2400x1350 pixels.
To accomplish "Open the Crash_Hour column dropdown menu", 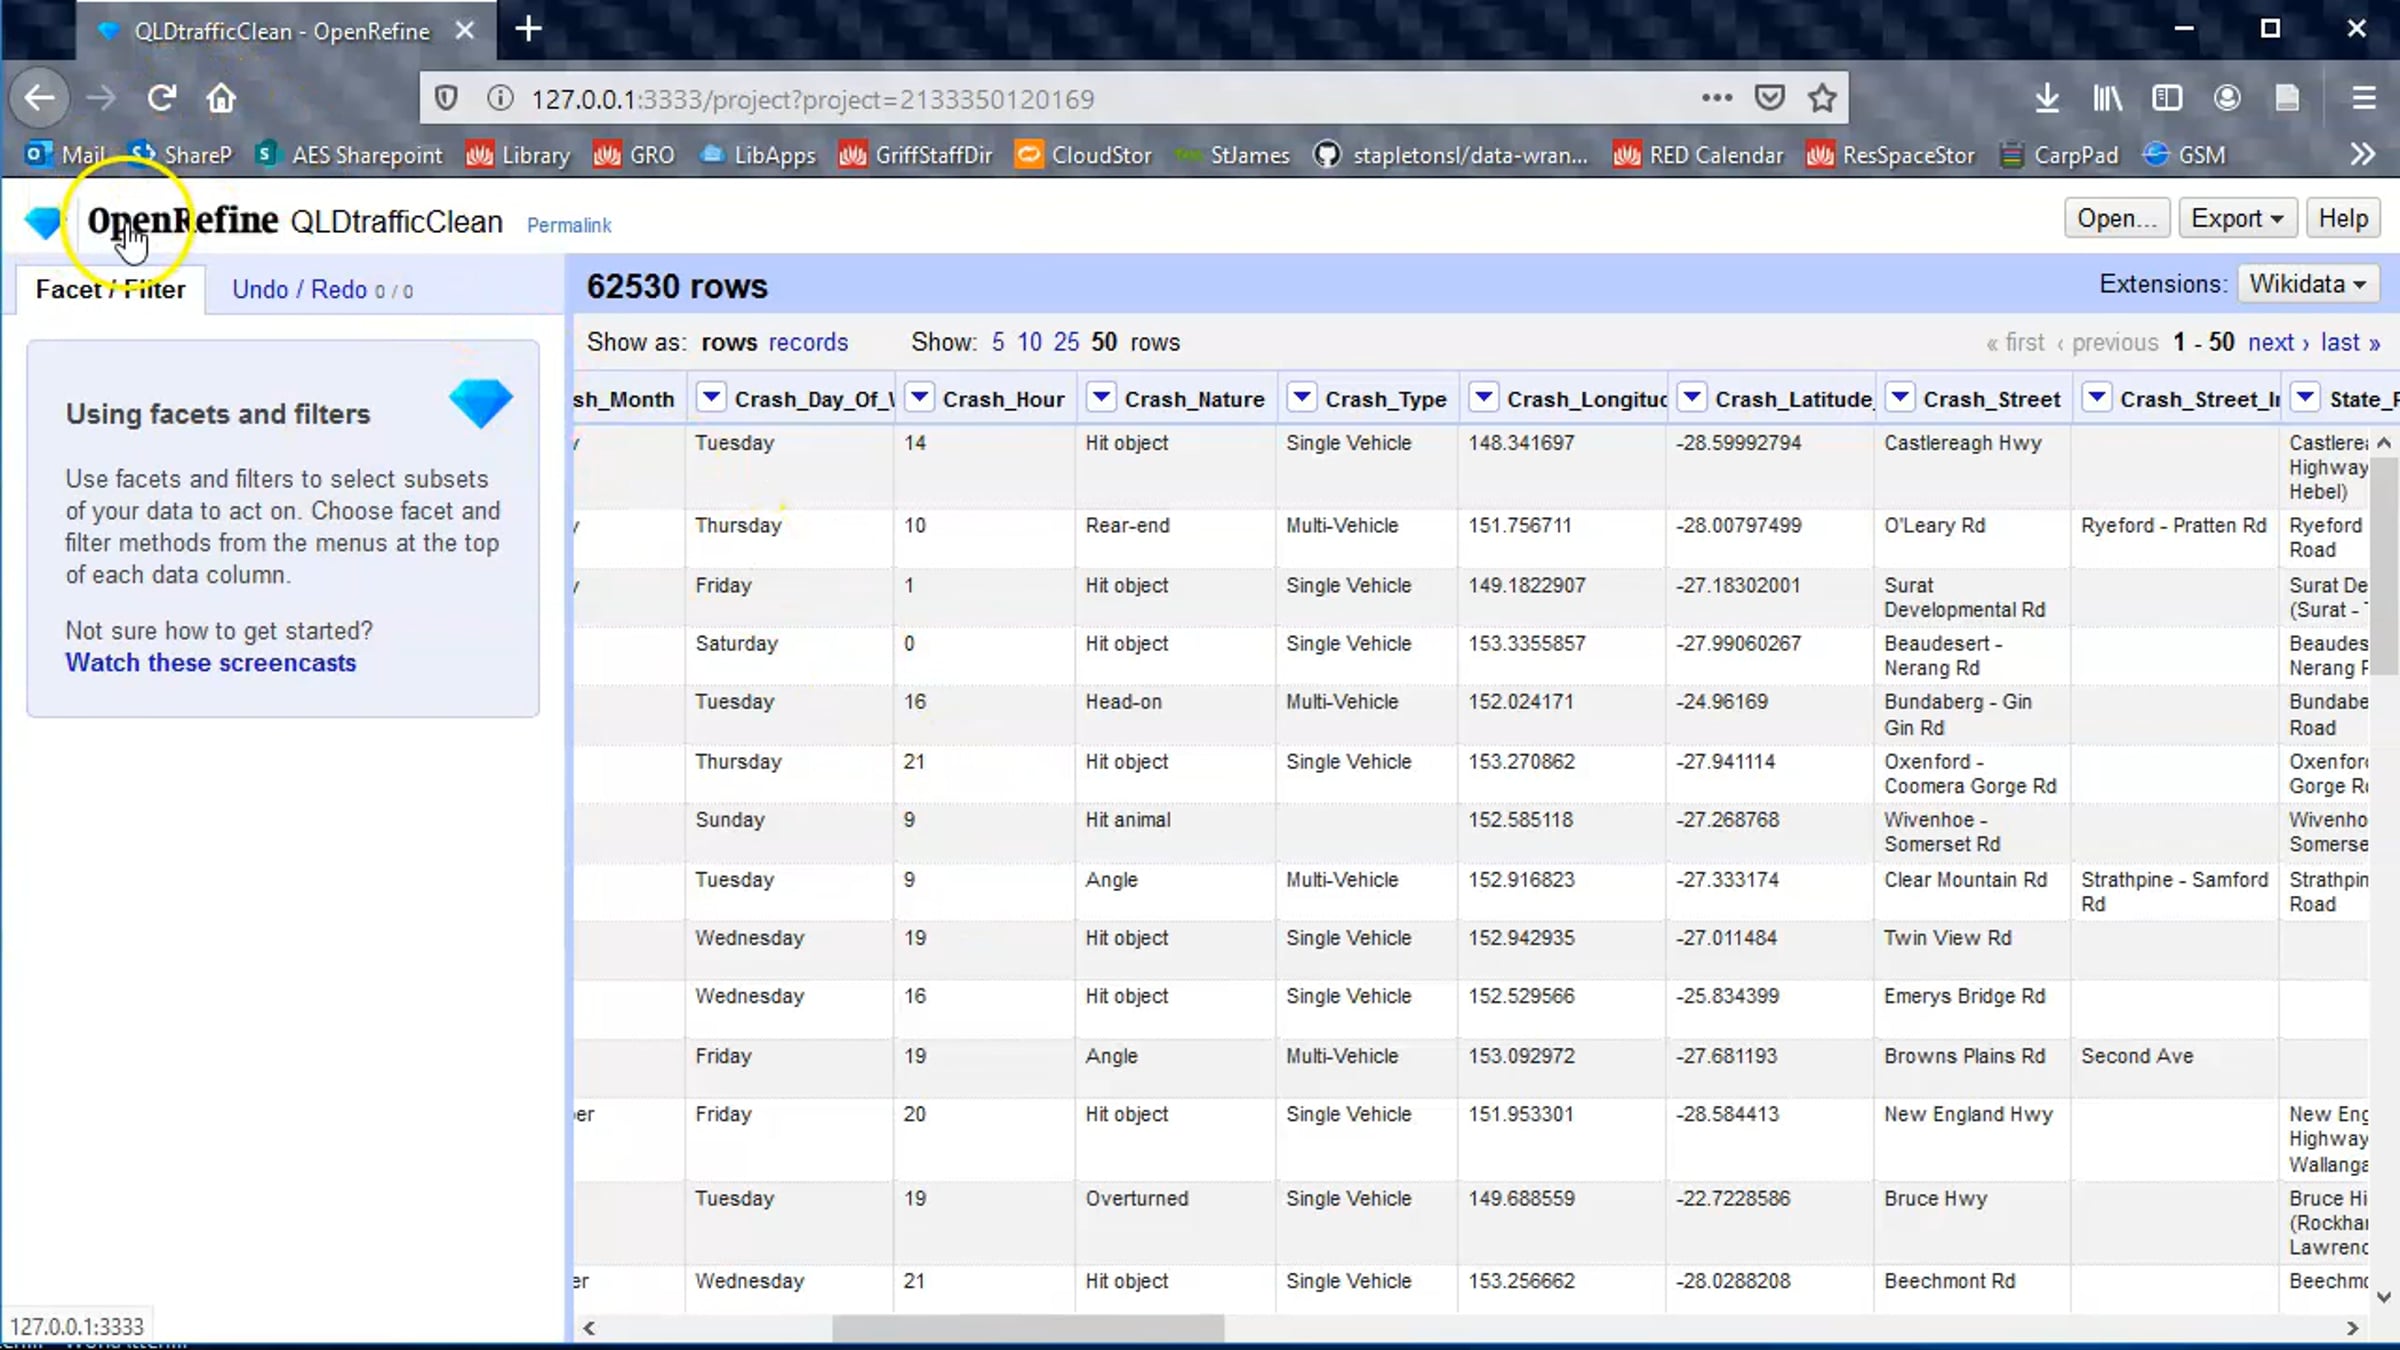I will point(919,398).
